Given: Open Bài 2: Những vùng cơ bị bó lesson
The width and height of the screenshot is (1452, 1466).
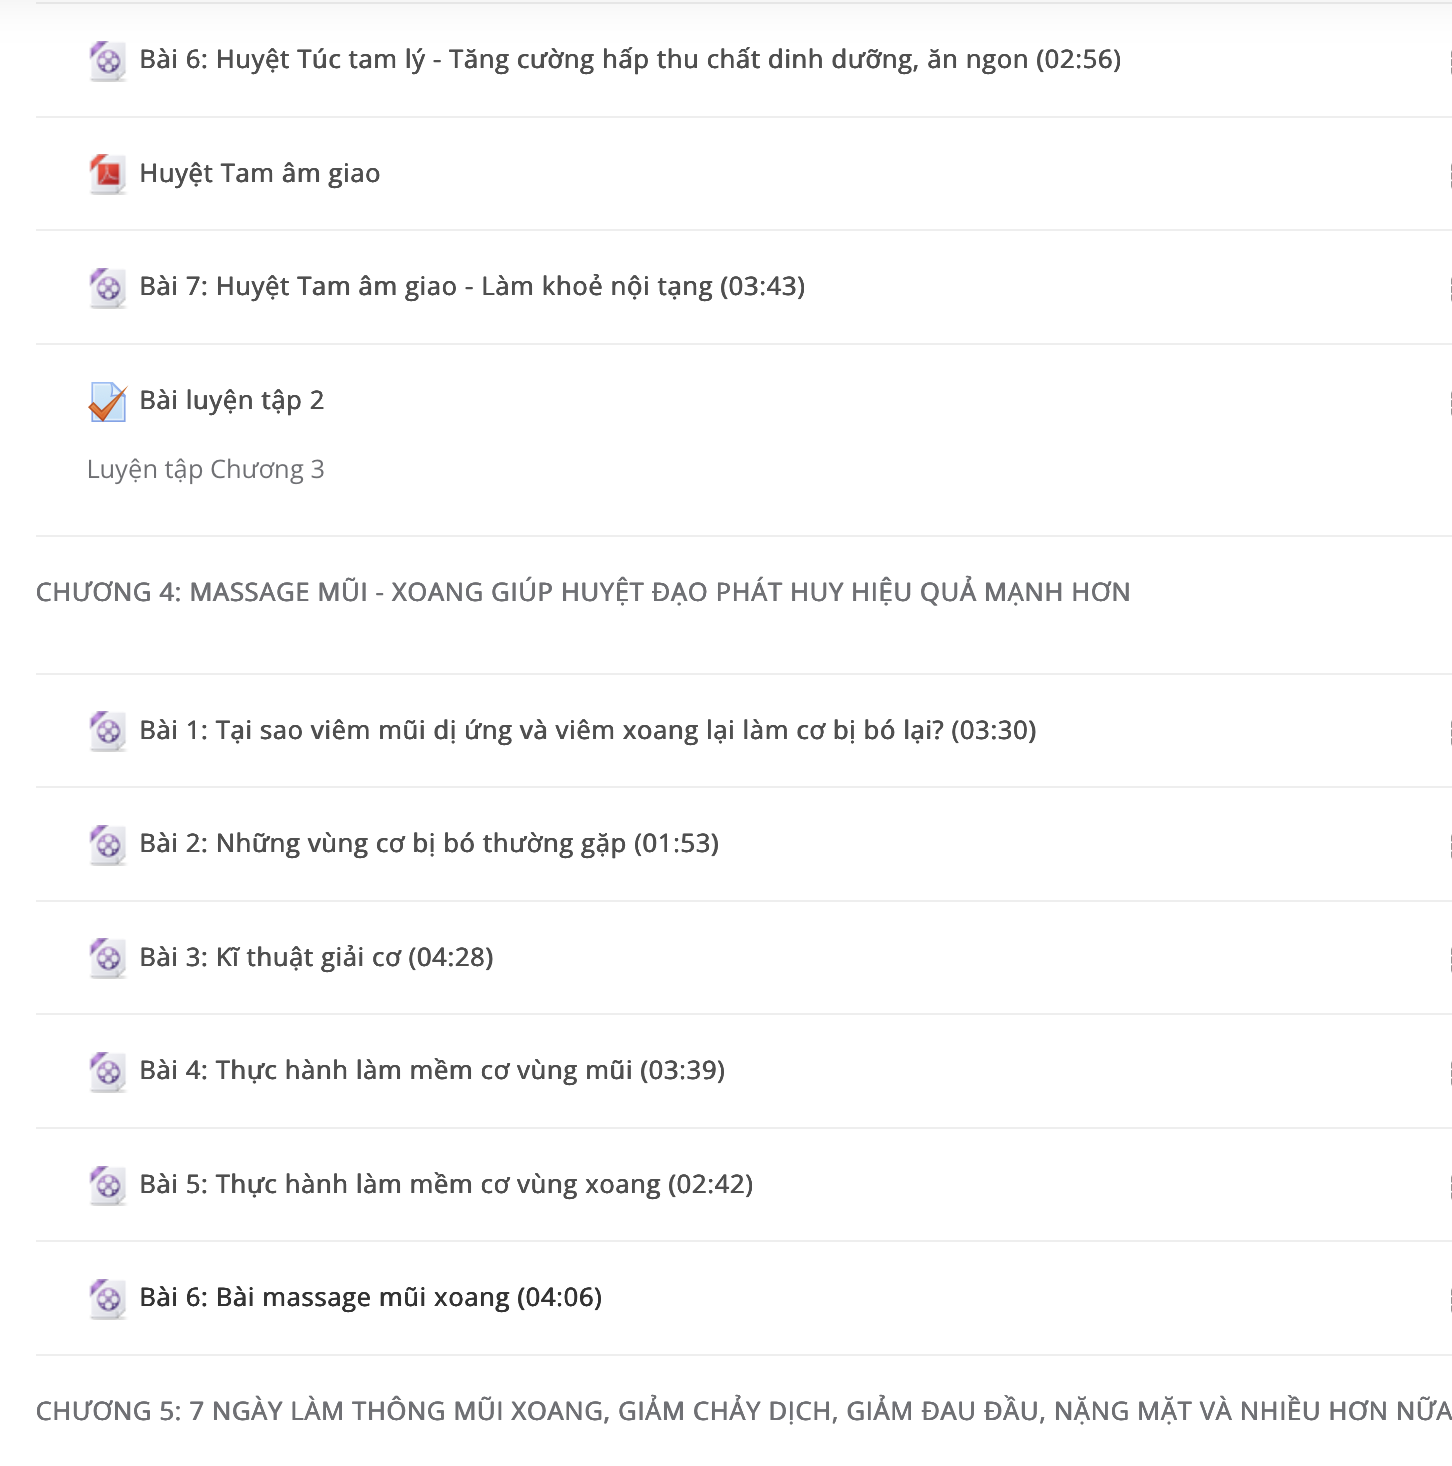Looking at the screenshot, I should point(429,844).
